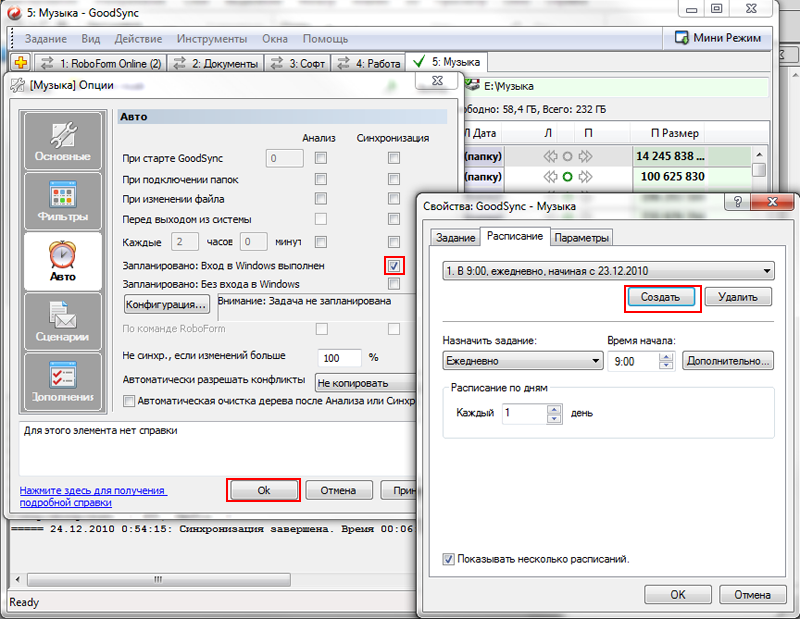
Task: Click Каждые часов field with 2
Action: pos(184,241)
